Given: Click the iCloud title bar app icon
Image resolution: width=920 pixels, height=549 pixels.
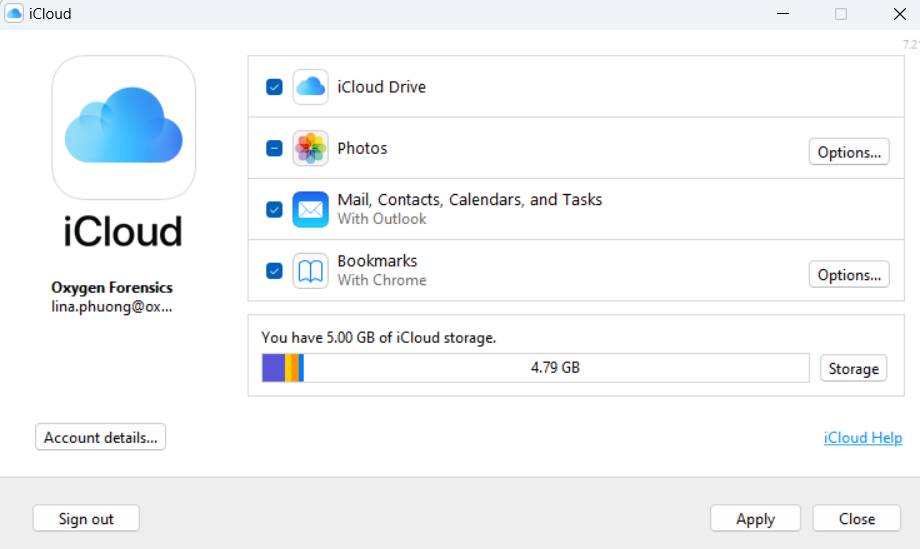Looking at the screenshot, I should pyautogui.click(x=14, y=13).
